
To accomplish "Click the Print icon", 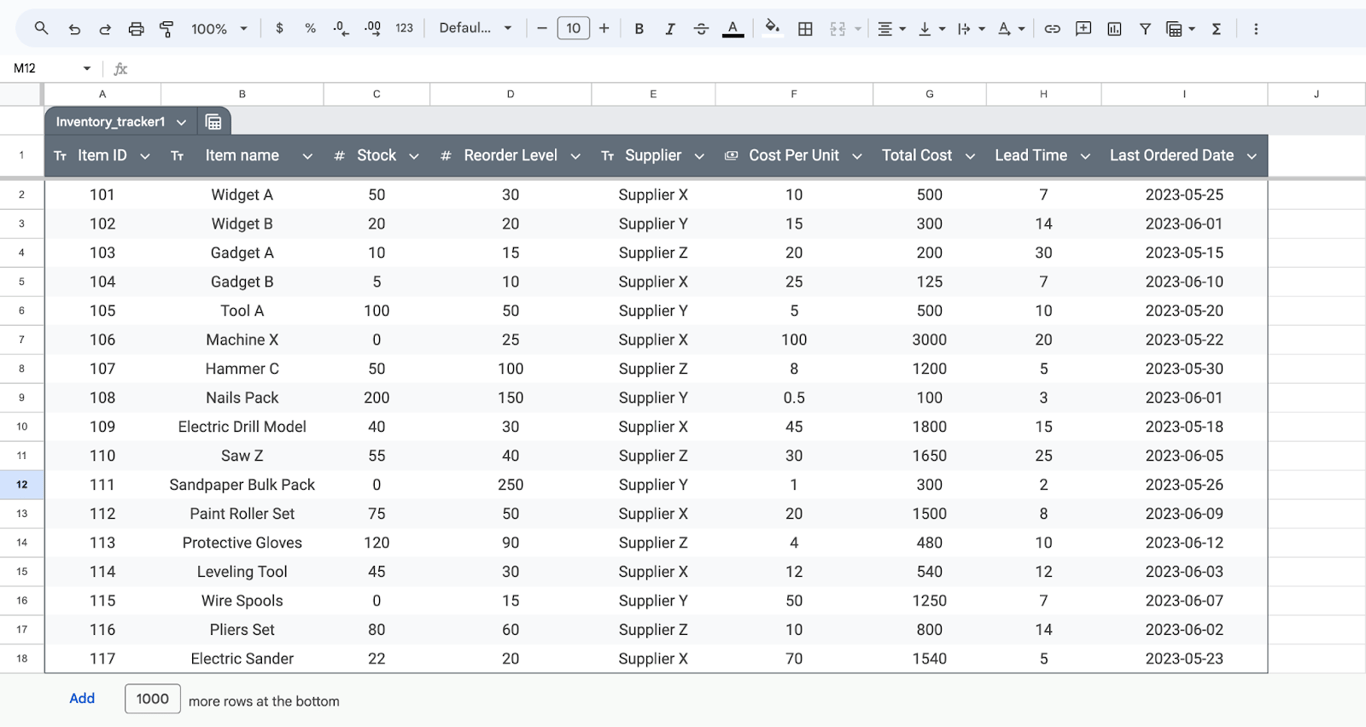I will (136, 29).
